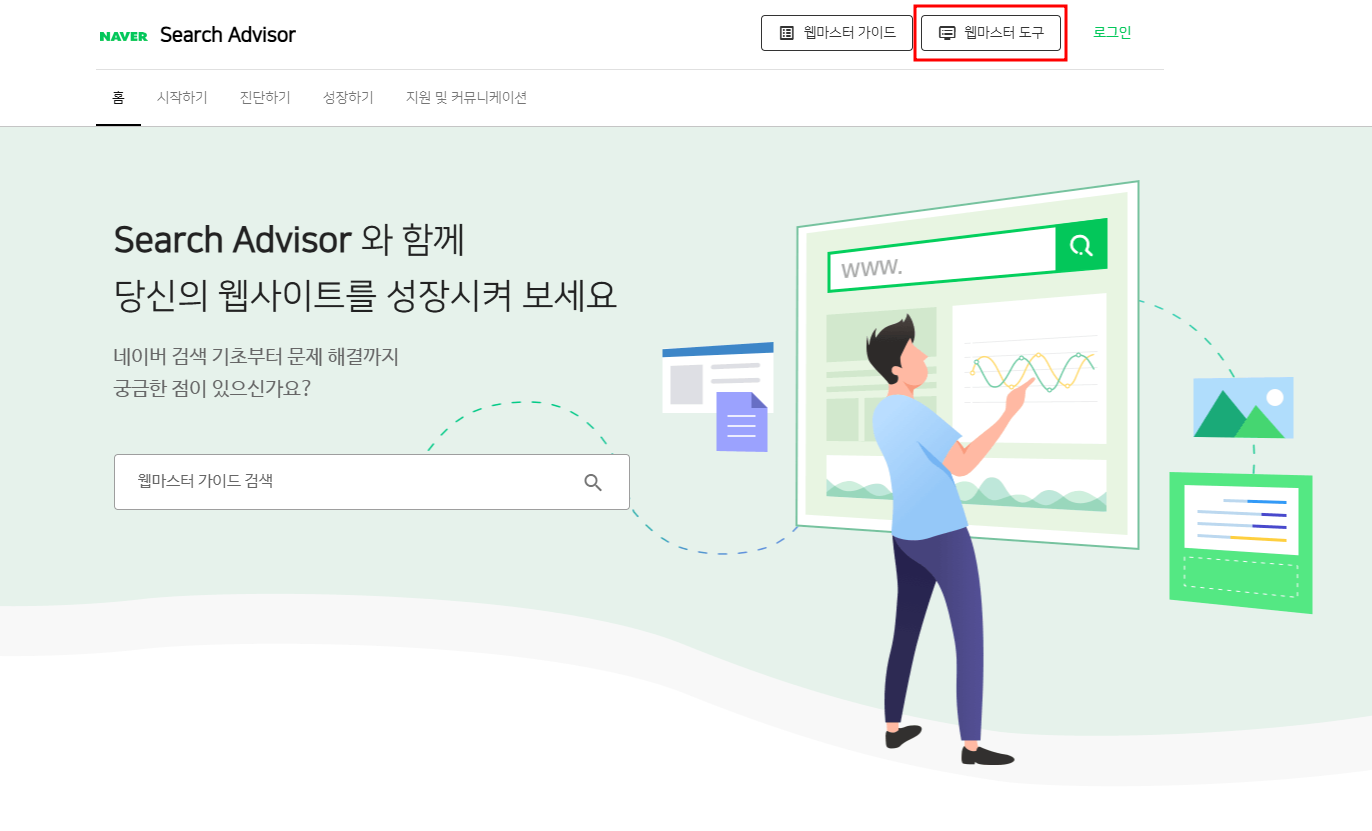Open the 성장하기 menu
The image size is (1372, 831).
[x=348, y=98]
